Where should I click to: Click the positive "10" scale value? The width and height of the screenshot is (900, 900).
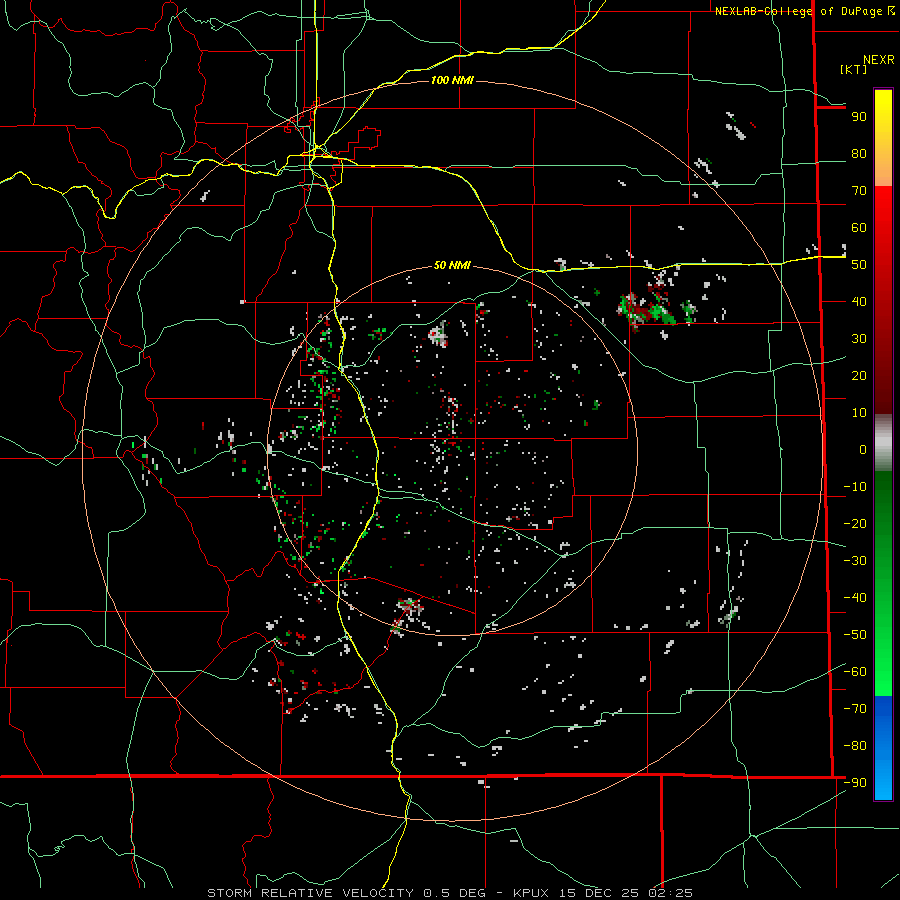click(859, 413)
